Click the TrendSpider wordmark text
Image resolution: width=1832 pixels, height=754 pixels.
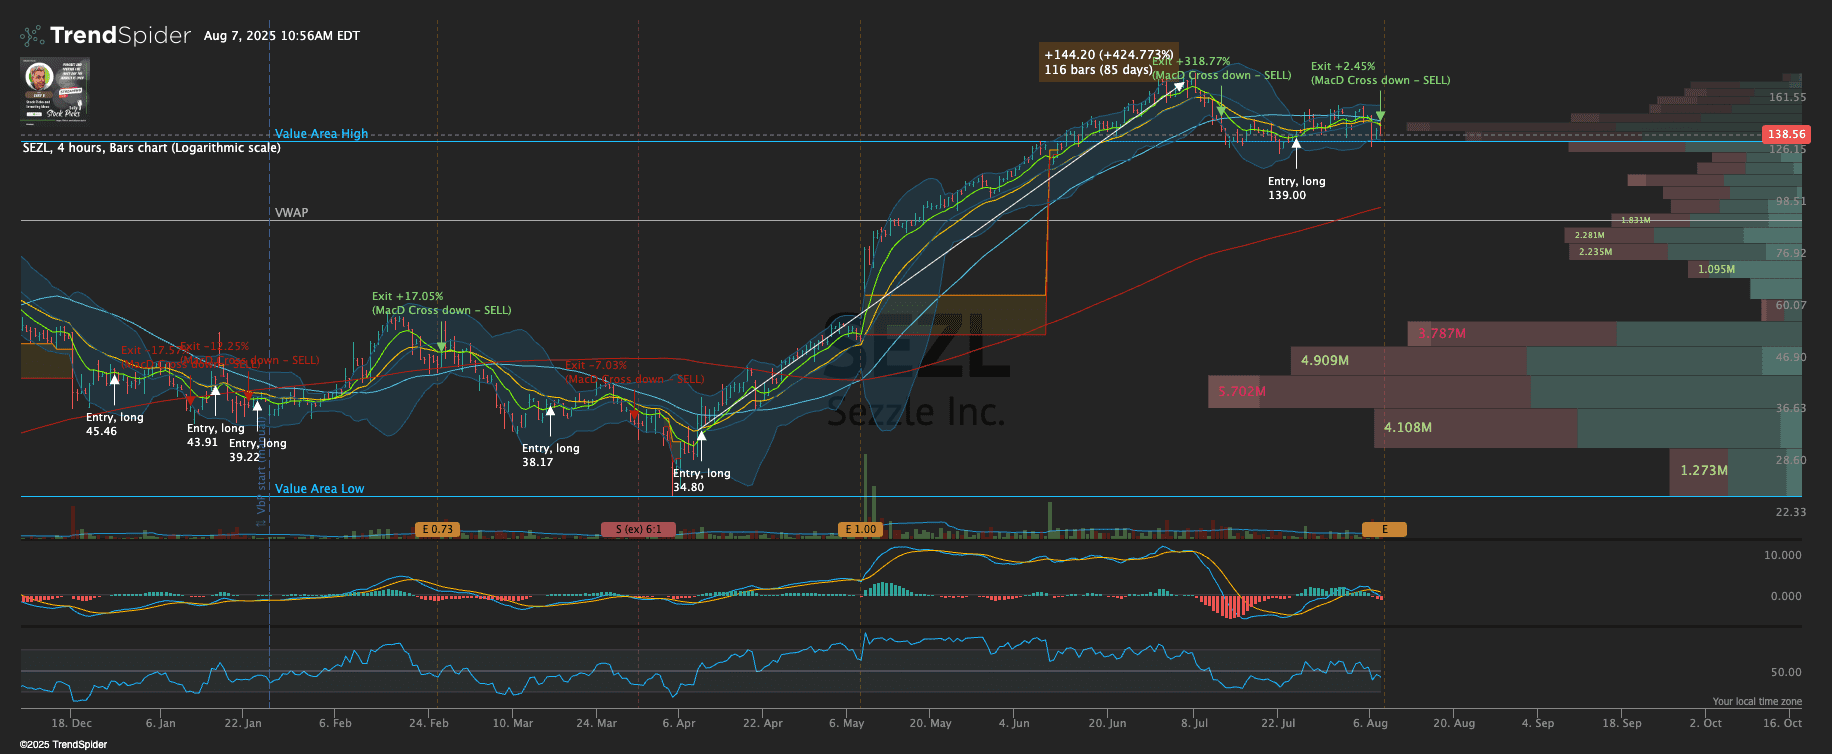coord(120,36)
